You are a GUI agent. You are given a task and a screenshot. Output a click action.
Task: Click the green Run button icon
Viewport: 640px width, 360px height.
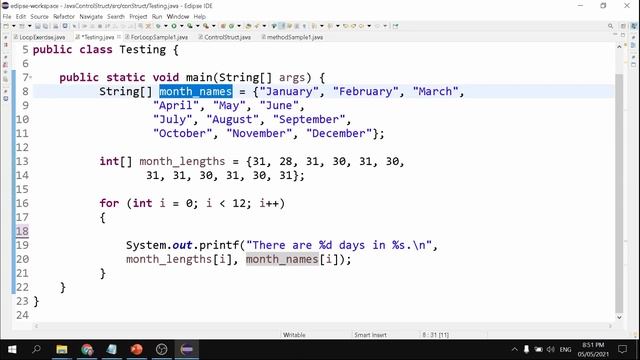tap(174, 26)
